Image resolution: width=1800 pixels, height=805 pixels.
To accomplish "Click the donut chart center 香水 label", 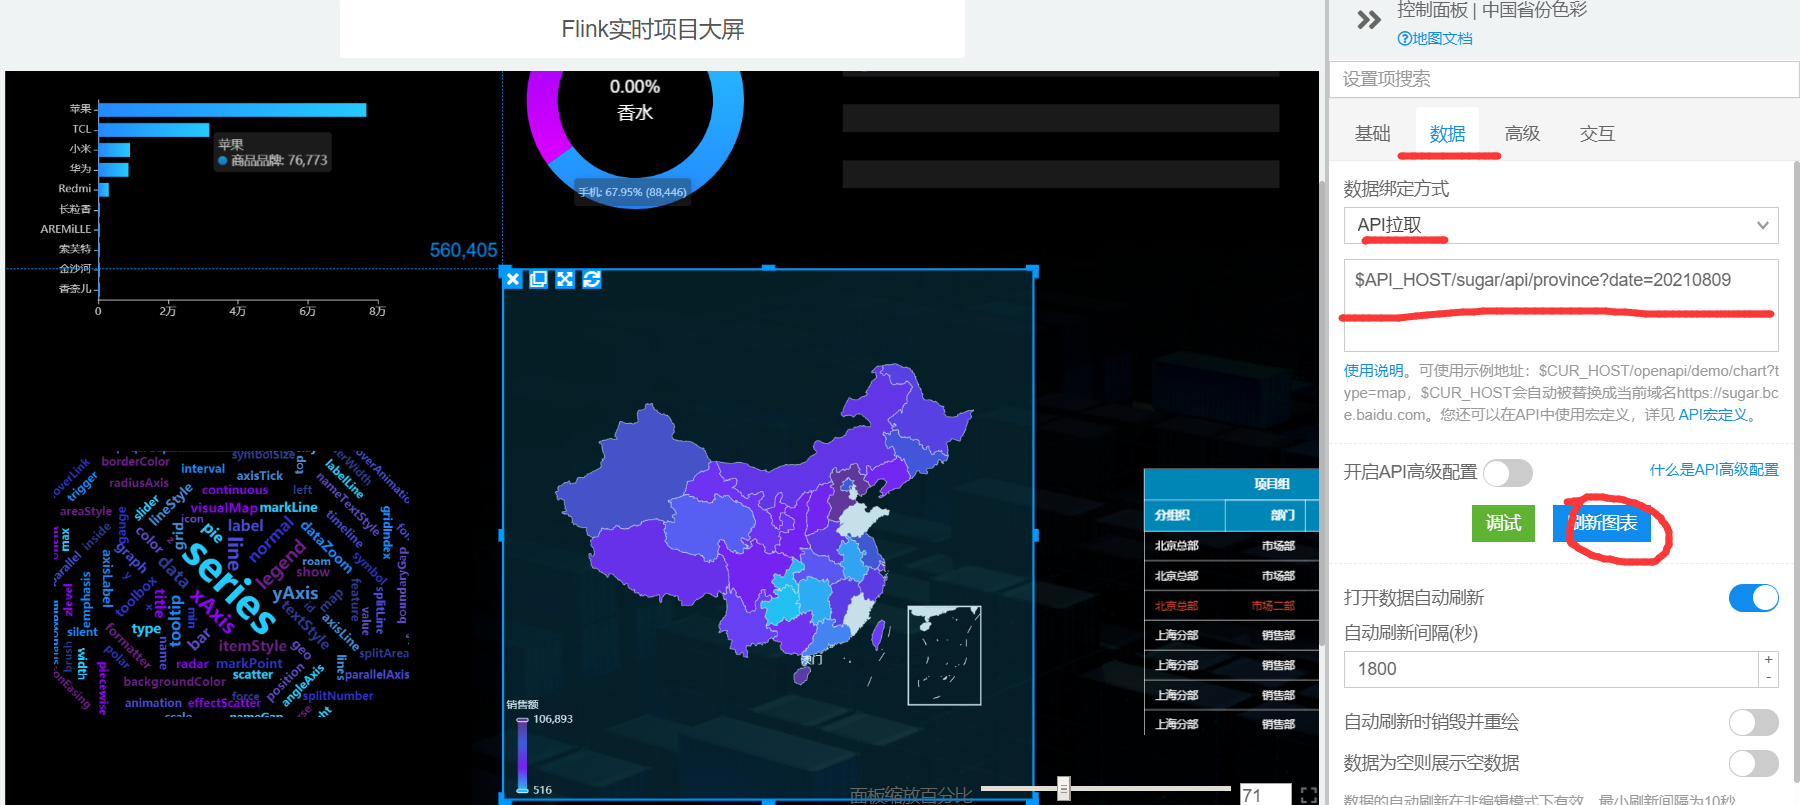I will point(635,113).
